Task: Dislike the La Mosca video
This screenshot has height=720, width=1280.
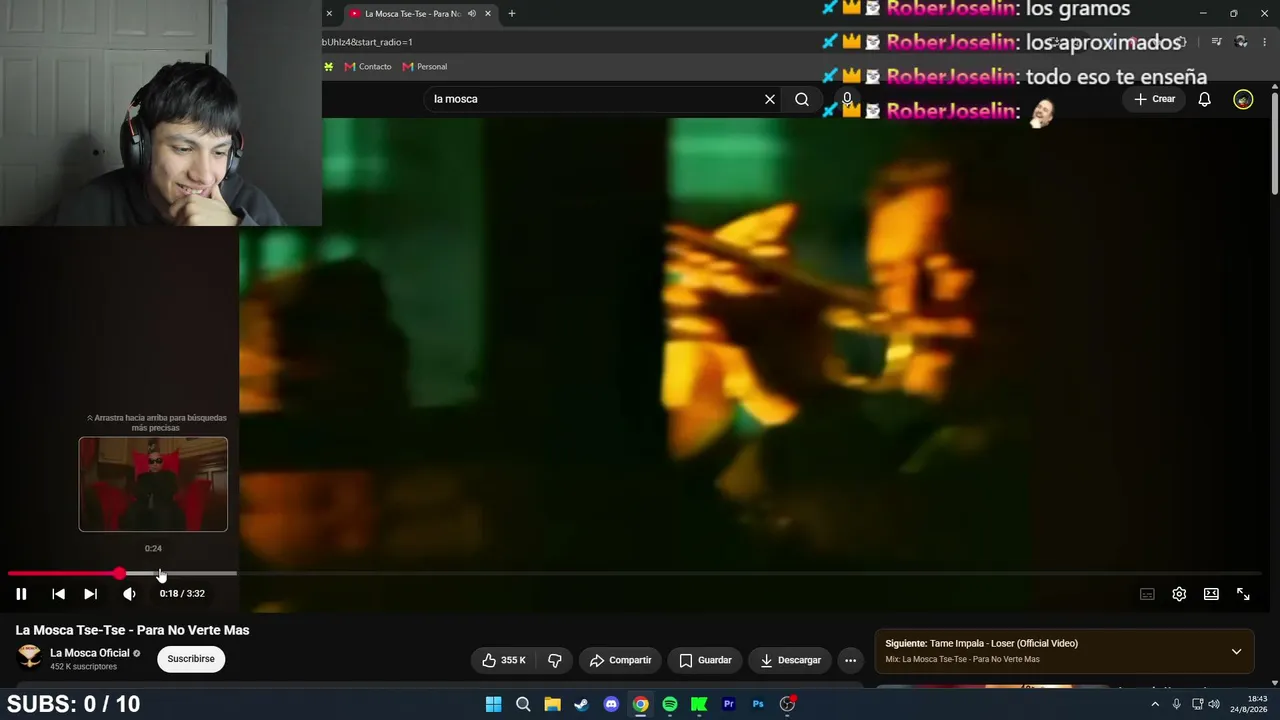Action: pos(555,660)
